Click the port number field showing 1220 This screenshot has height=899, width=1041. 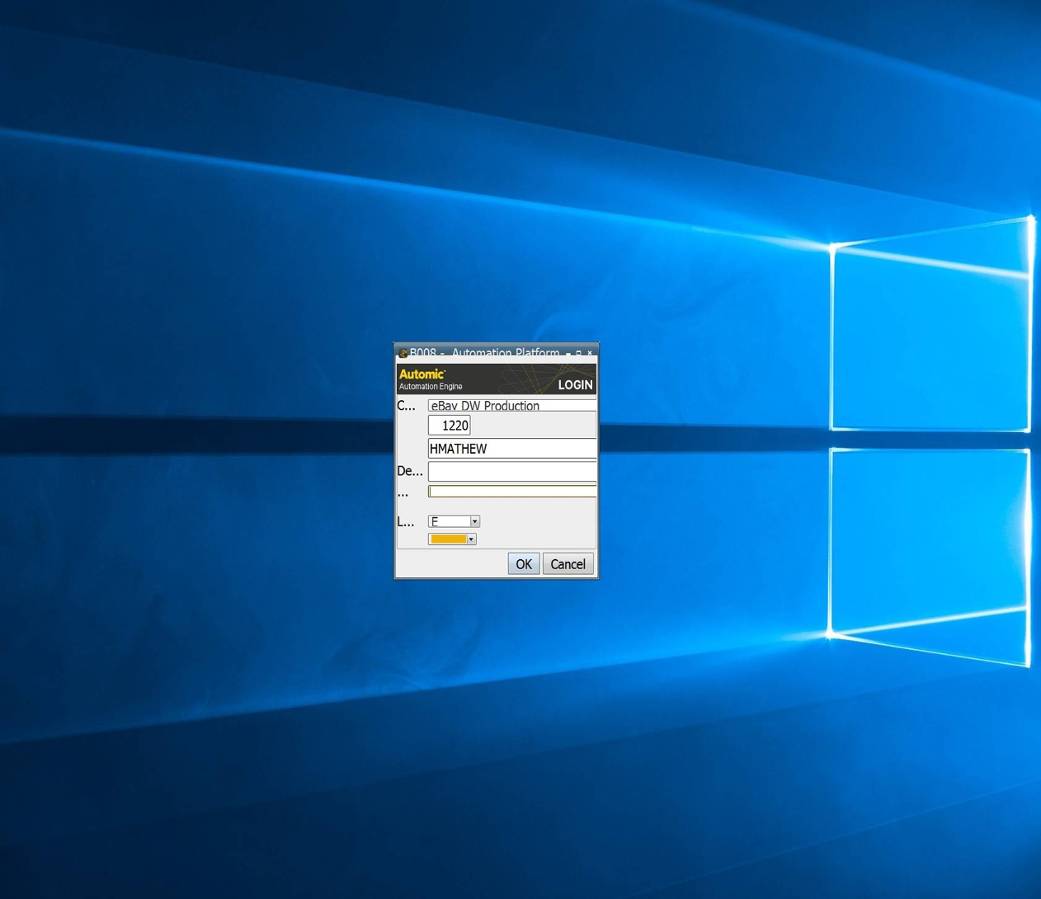tap(451, 425)
